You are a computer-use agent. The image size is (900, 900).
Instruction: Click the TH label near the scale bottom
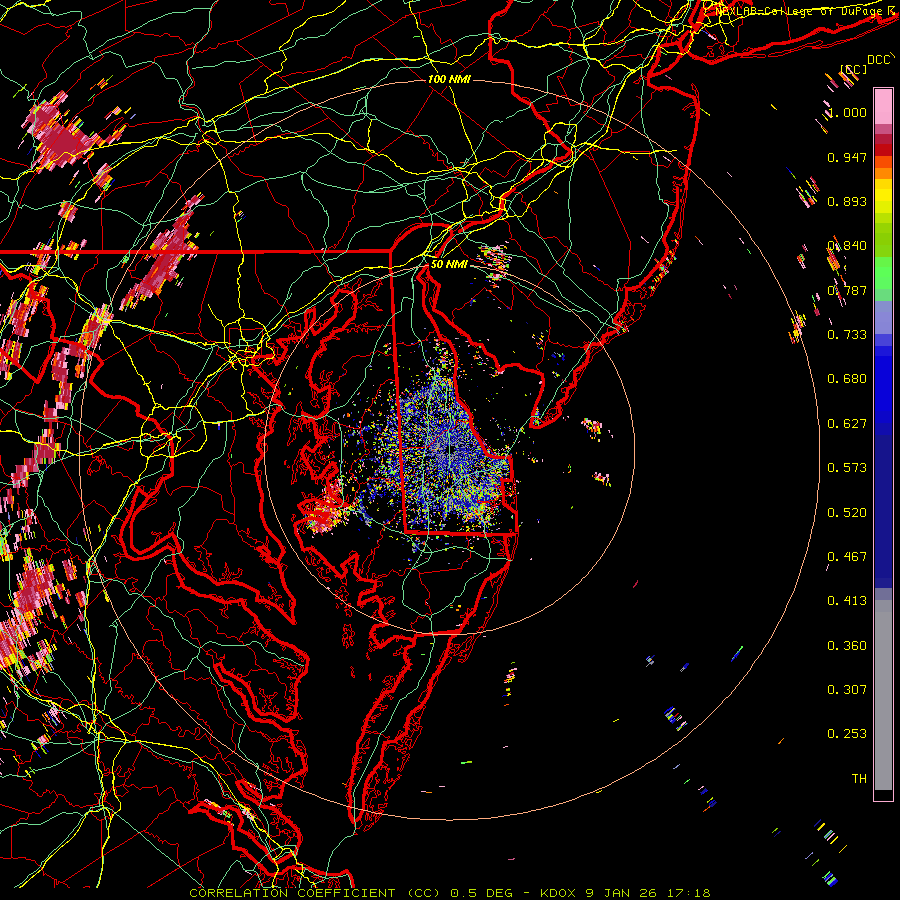(859, 779)
